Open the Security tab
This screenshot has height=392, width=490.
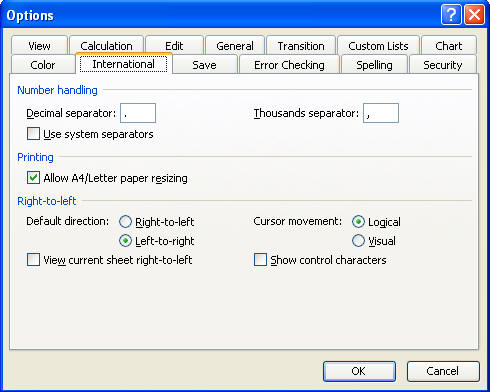(443, 65)
